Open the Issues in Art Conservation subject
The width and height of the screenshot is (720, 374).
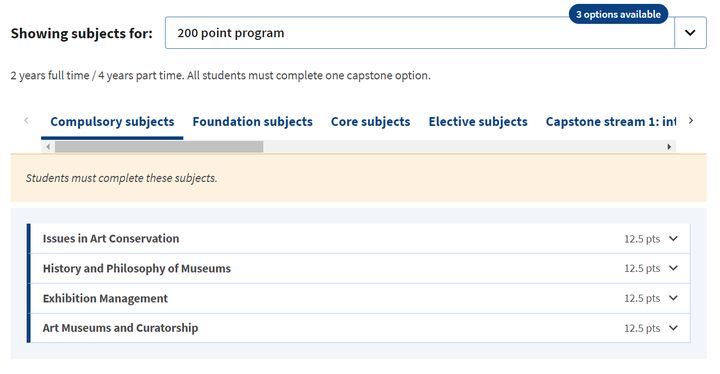tap(359, 238)
